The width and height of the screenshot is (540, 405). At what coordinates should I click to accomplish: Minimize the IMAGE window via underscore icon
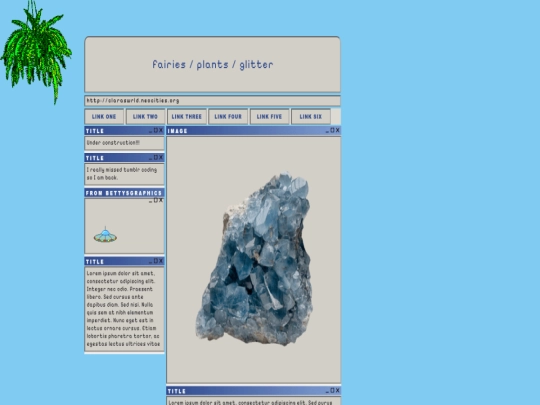tap(328, 131)
